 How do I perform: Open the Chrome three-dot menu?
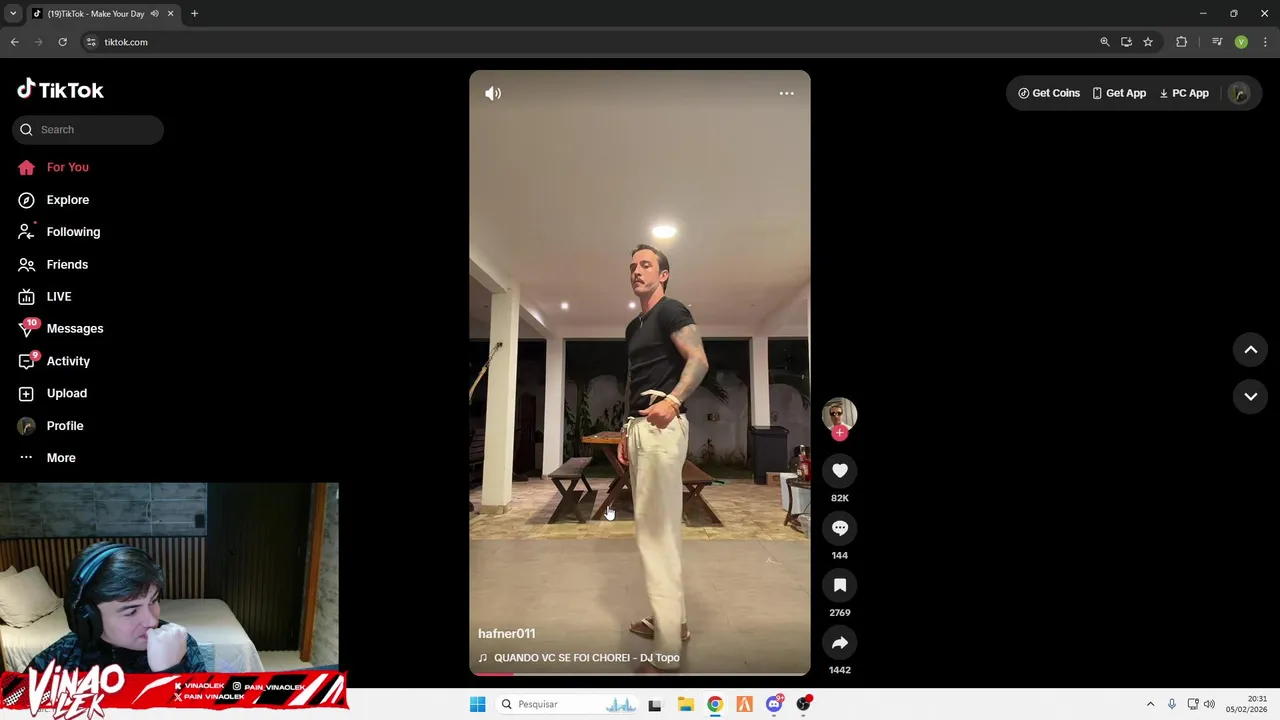coord(1265,42)
